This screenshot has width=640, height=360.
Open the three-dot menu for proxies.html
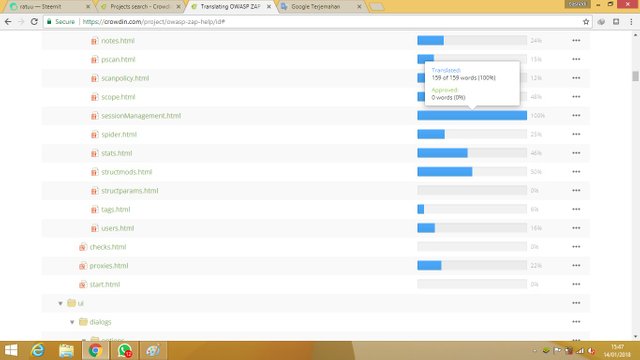[x=576, y=266]
